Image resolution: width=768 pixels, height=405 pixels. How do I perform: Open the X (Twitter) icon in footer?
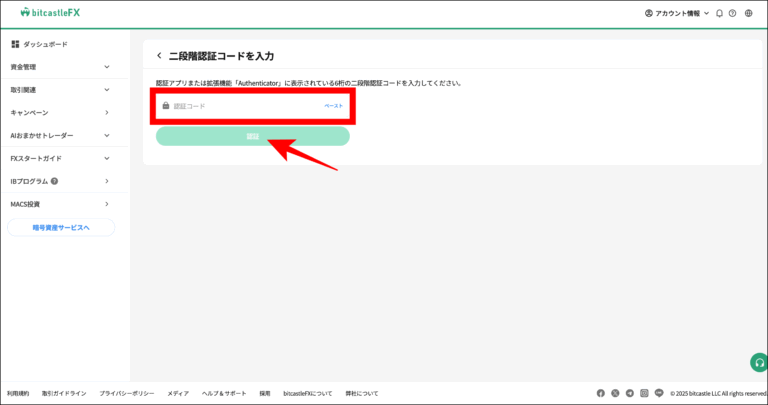point(615,393)
